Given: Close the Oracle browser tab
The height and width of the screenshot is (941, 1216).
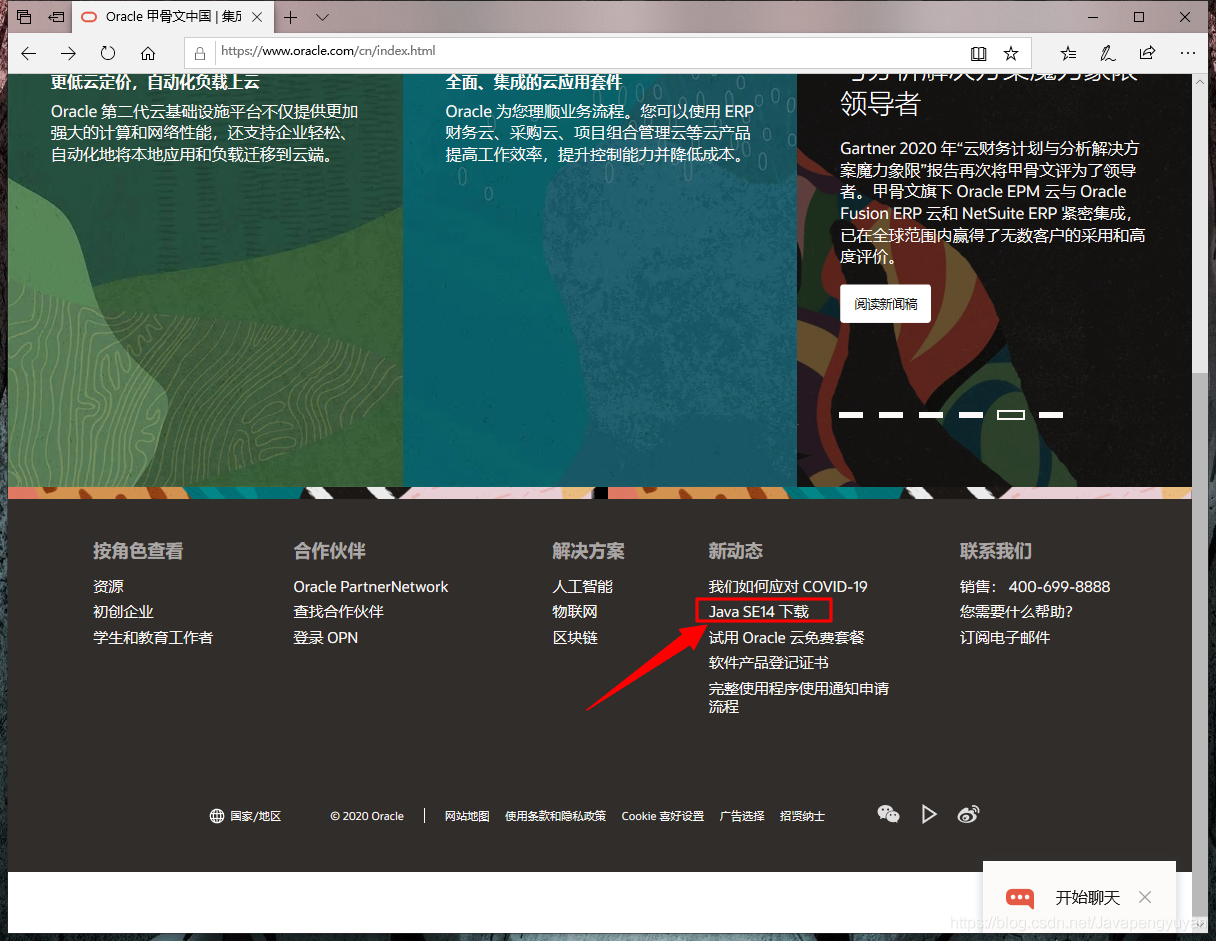Looking at the screenshot, I should 259,17.
